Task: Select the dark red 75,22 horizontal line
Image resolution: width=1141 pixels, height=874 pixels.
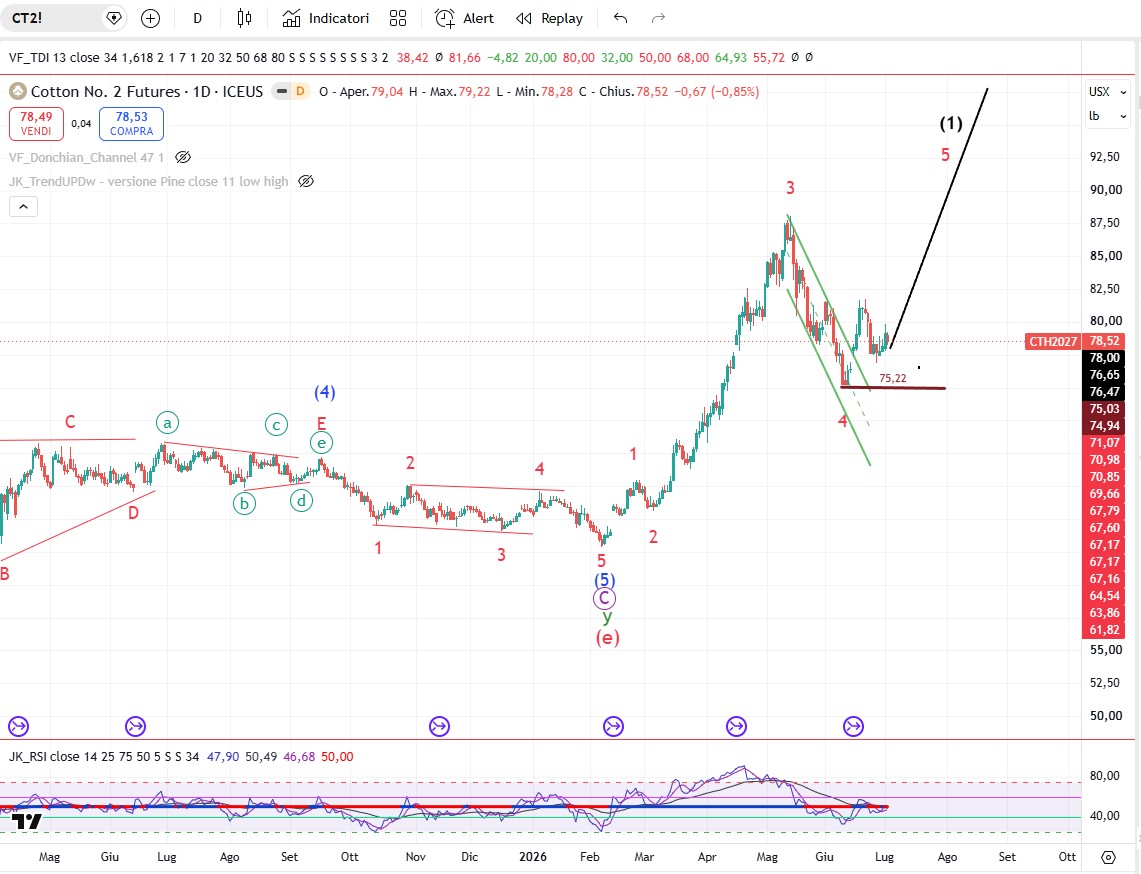Action: click(x=893, y=388)
